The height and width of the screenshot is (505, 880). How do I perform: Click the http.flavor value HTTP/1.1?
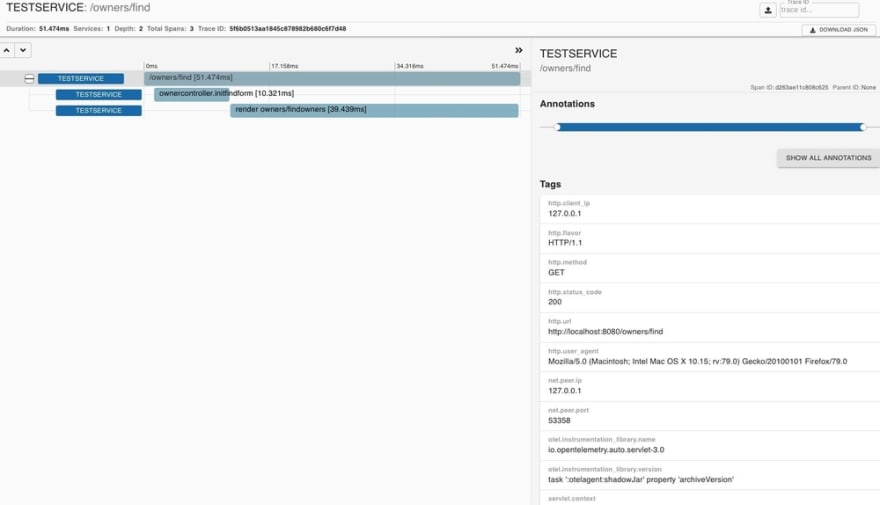click(x=565, y=243)
